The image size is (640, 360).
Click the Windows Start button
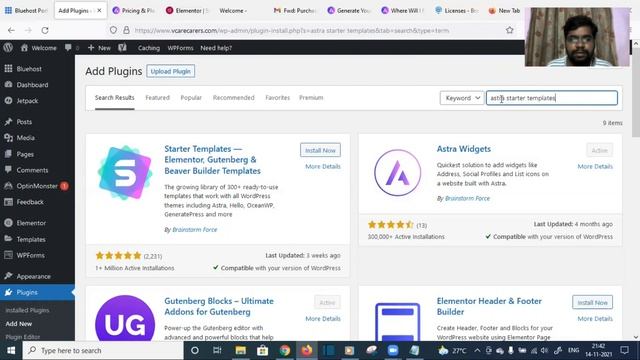point(11,351)
